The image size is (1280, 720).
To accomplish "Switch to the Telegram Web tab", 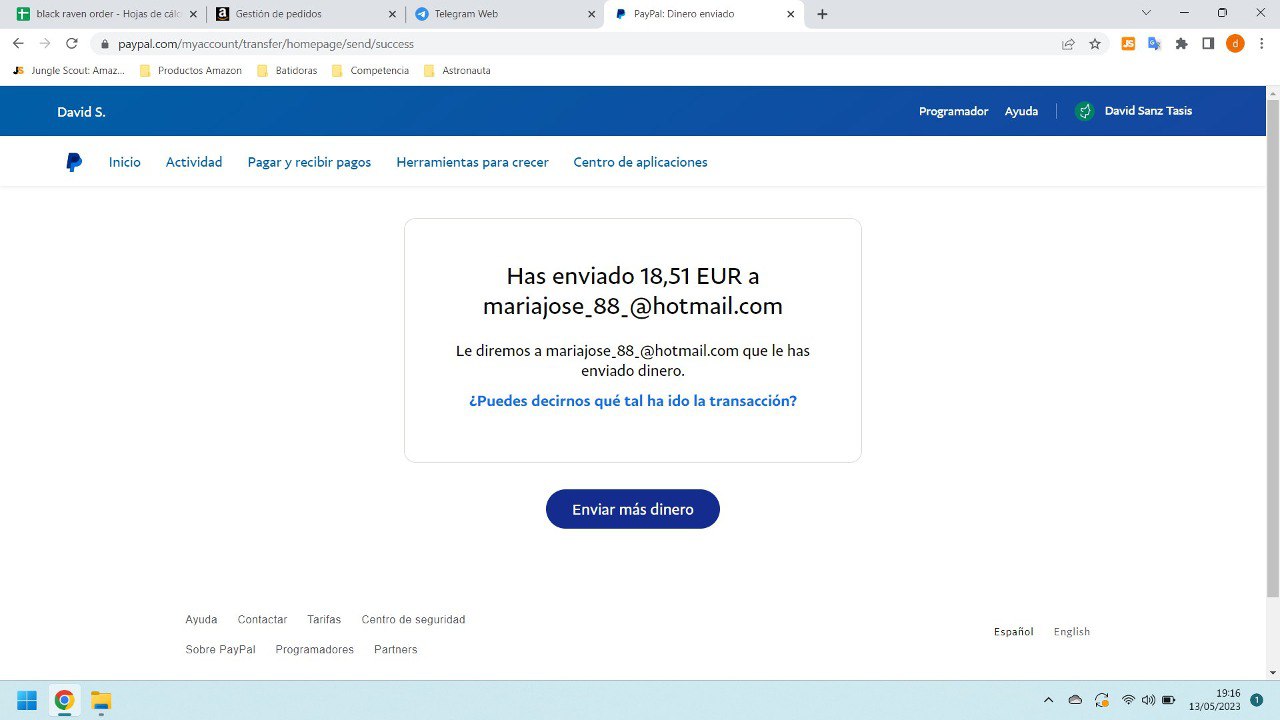I will coord(495,14).
